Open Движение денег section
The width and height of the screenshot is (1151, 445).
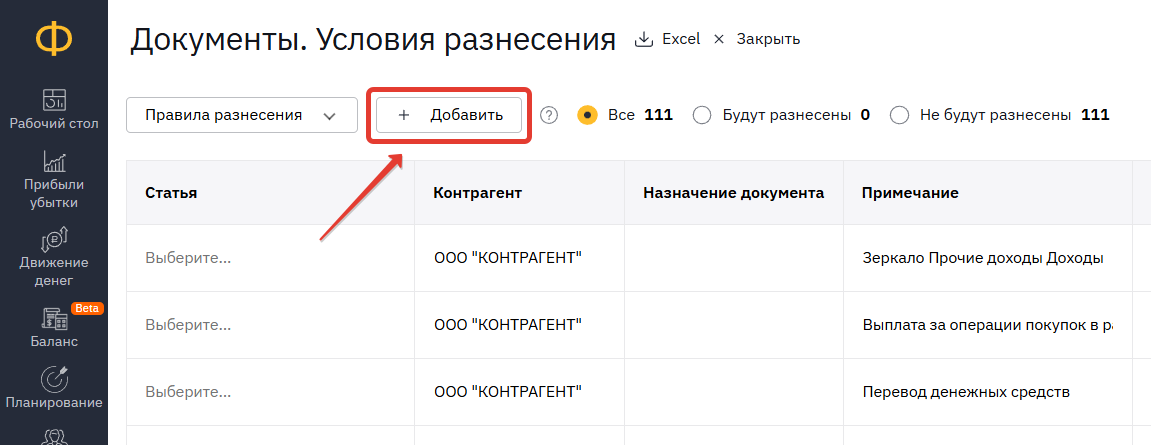(x=54, y=258)
